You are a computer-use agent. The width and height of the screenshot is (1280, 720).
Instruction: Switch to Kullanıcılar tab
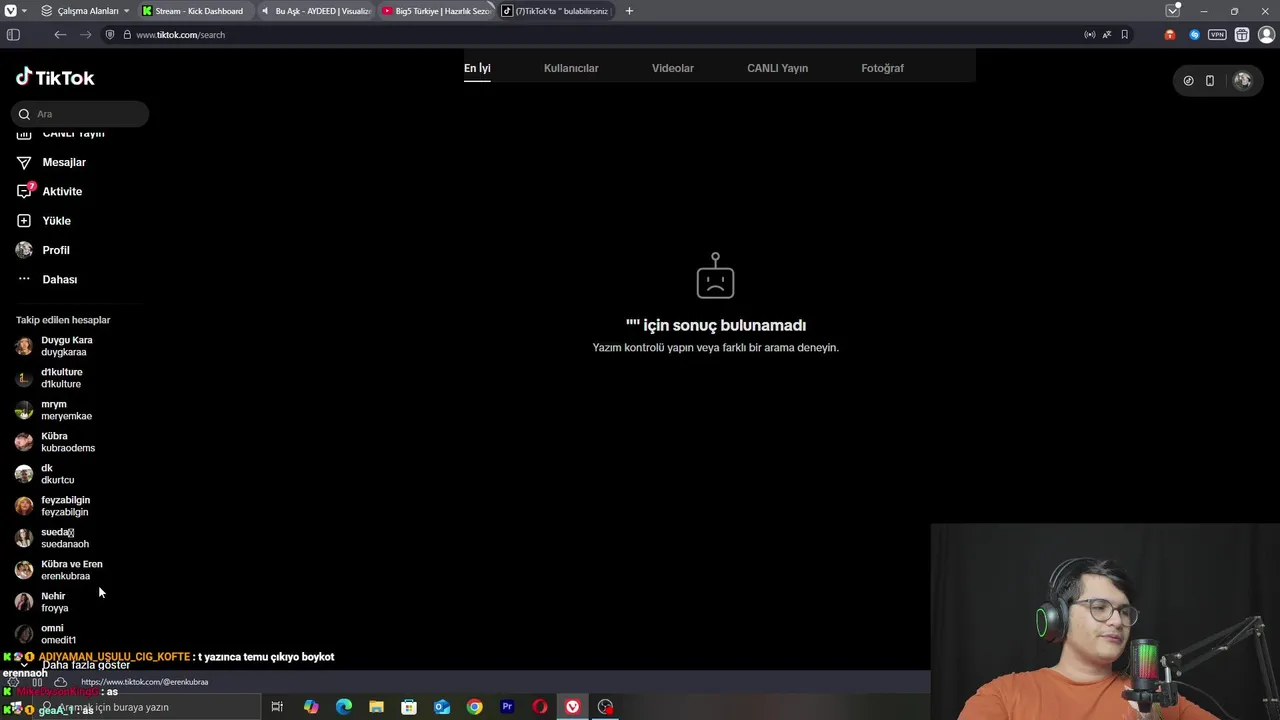[571, 68]
